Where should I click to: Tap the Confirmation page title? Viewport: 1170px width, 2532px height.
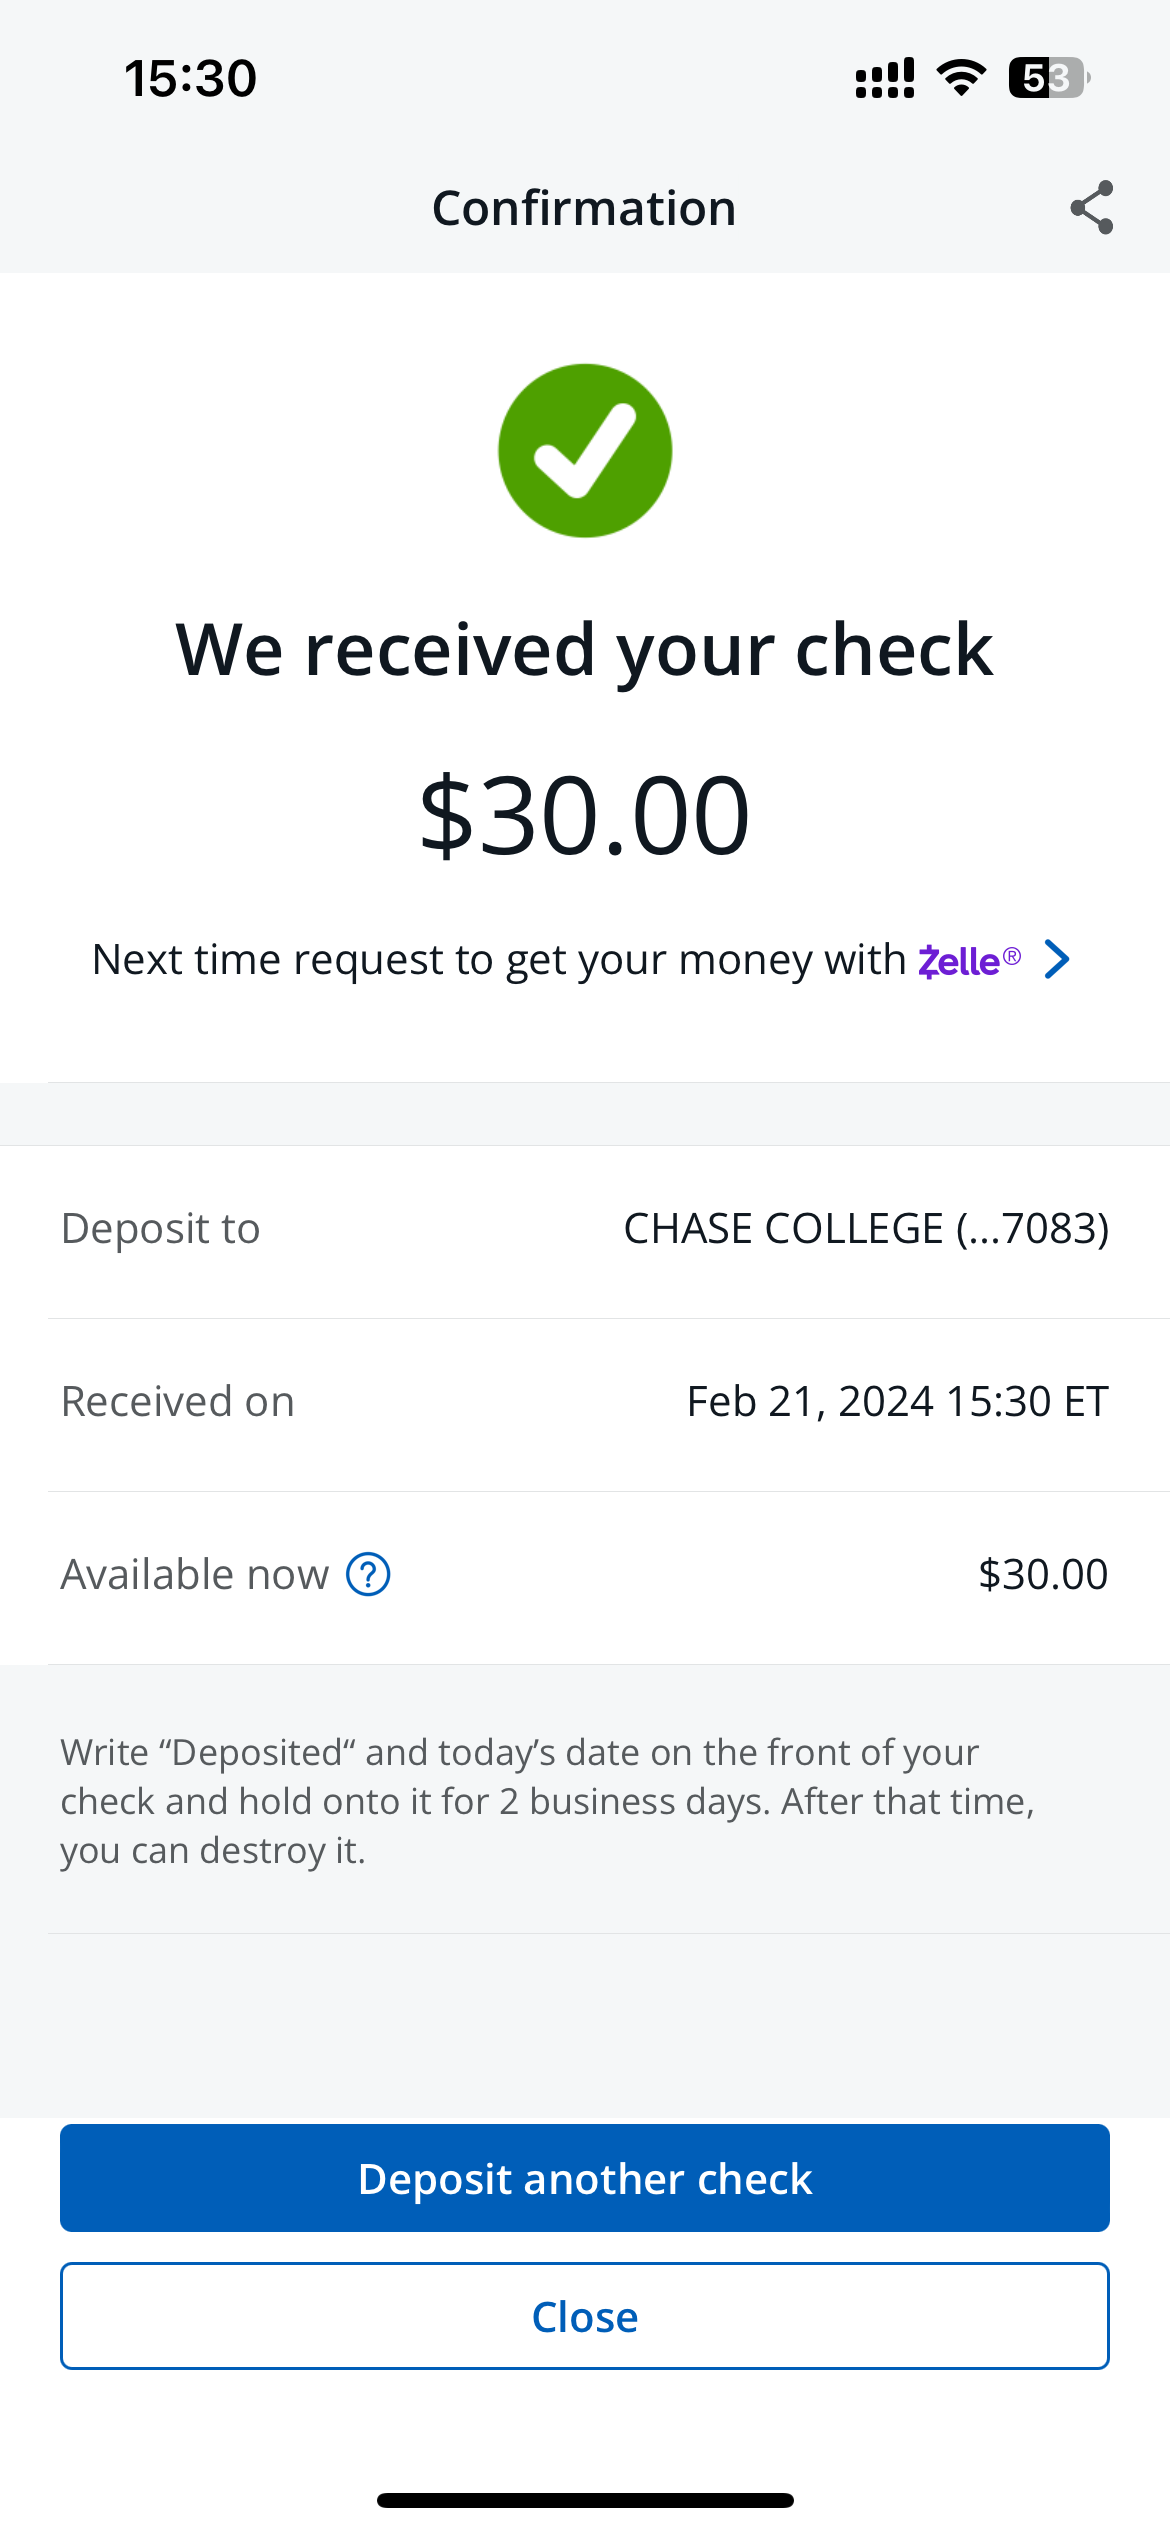click(x=584, y=208)
